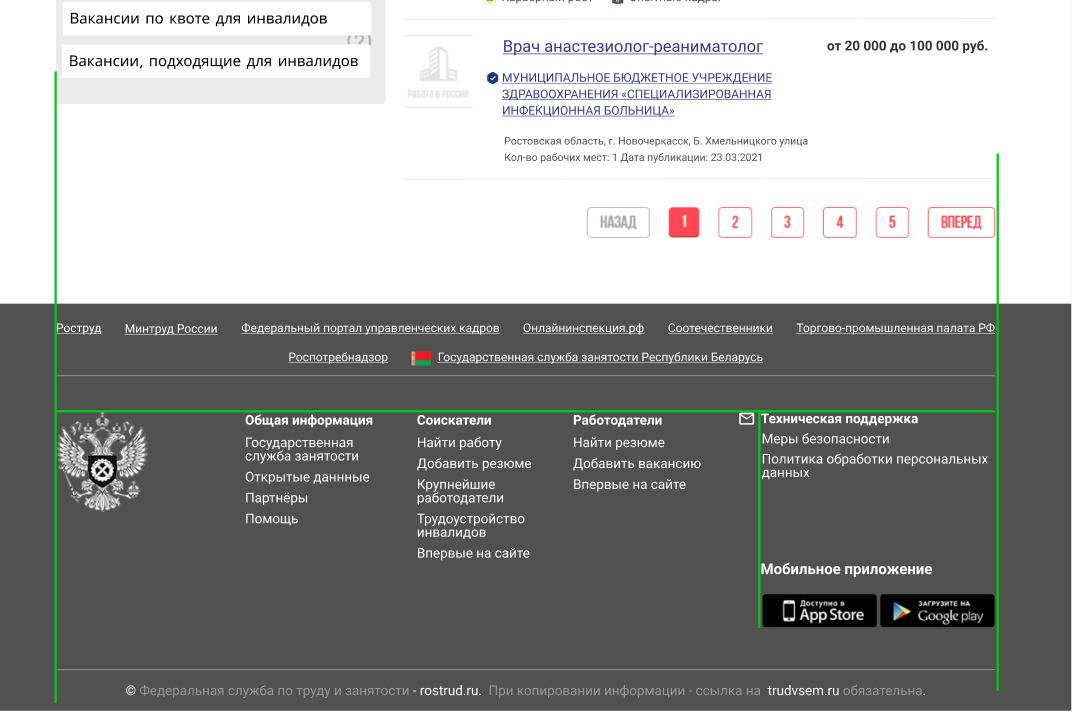The image size is (1072, 712).
Task: Click Добавить вакансию under Работодатели
Action: tap(637, 463)
